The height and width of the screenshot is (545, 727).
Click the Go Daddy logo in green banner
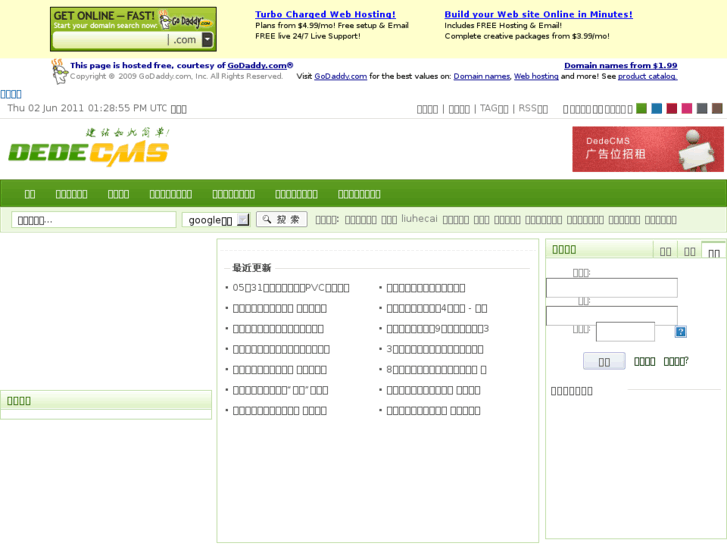point(185,20)
